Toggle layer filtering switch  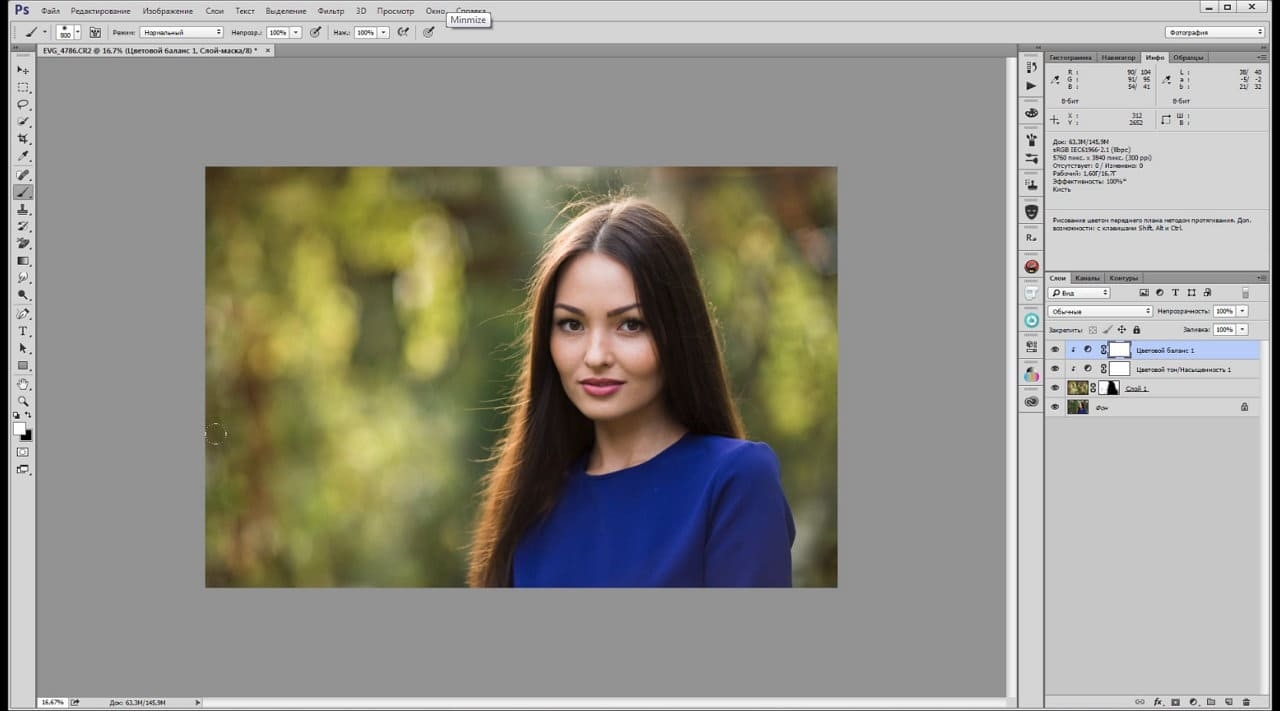coord(1245,293)
